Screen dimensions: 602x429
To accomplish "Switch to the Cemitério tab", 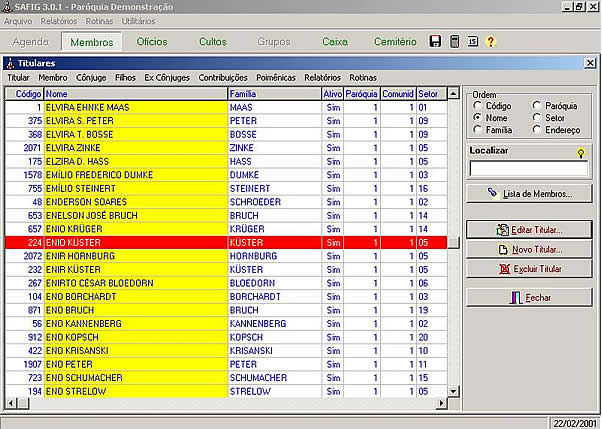I will [x=395, y=41].
